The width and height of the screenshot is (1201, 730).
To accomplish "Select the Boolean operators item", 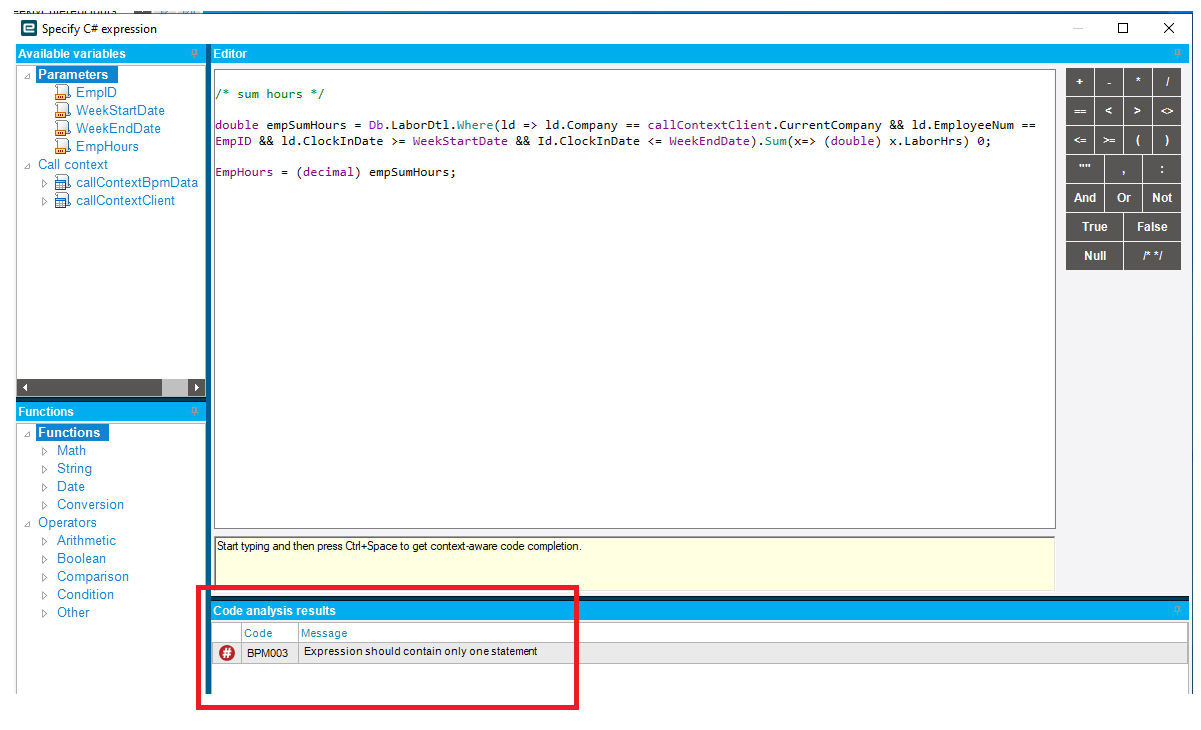I will [81, 558].
